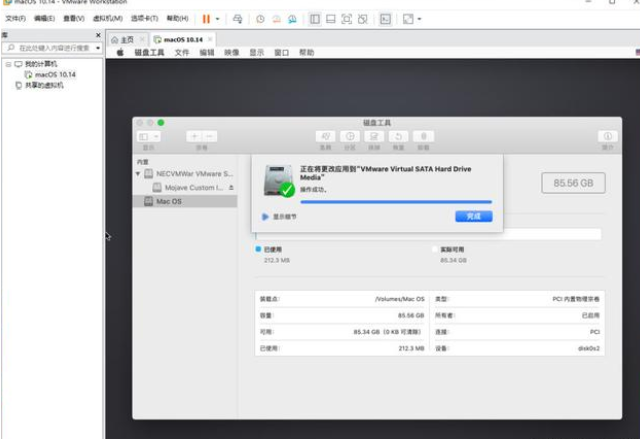Open the power options dropdown beside pause
This screenshot has height=439, width=640.
point(217,18)
